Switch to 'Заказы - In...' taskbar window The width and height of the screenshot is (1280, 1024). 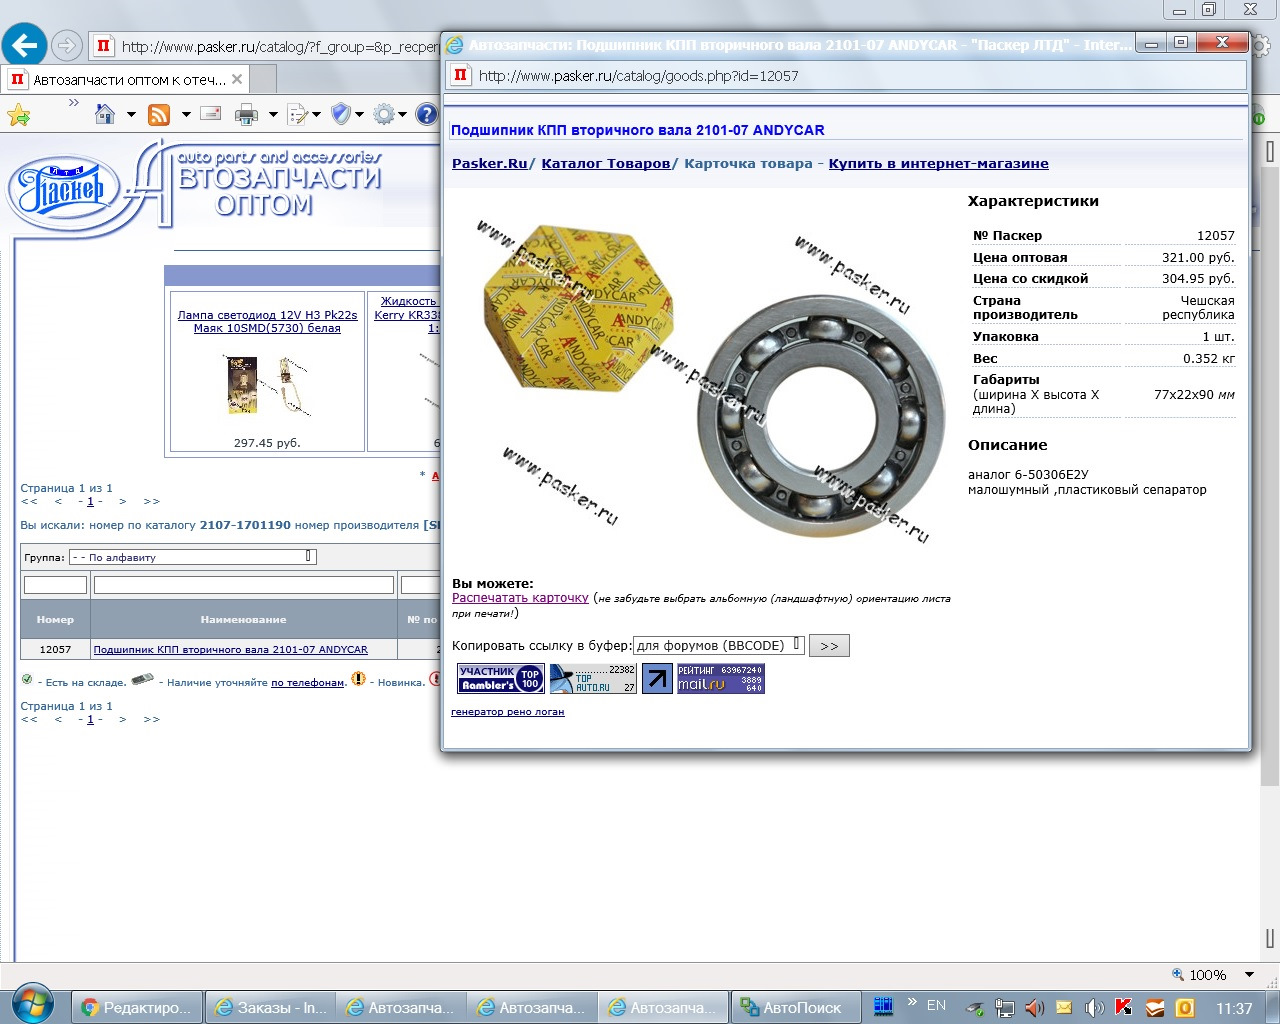[x=270, y=1007]
